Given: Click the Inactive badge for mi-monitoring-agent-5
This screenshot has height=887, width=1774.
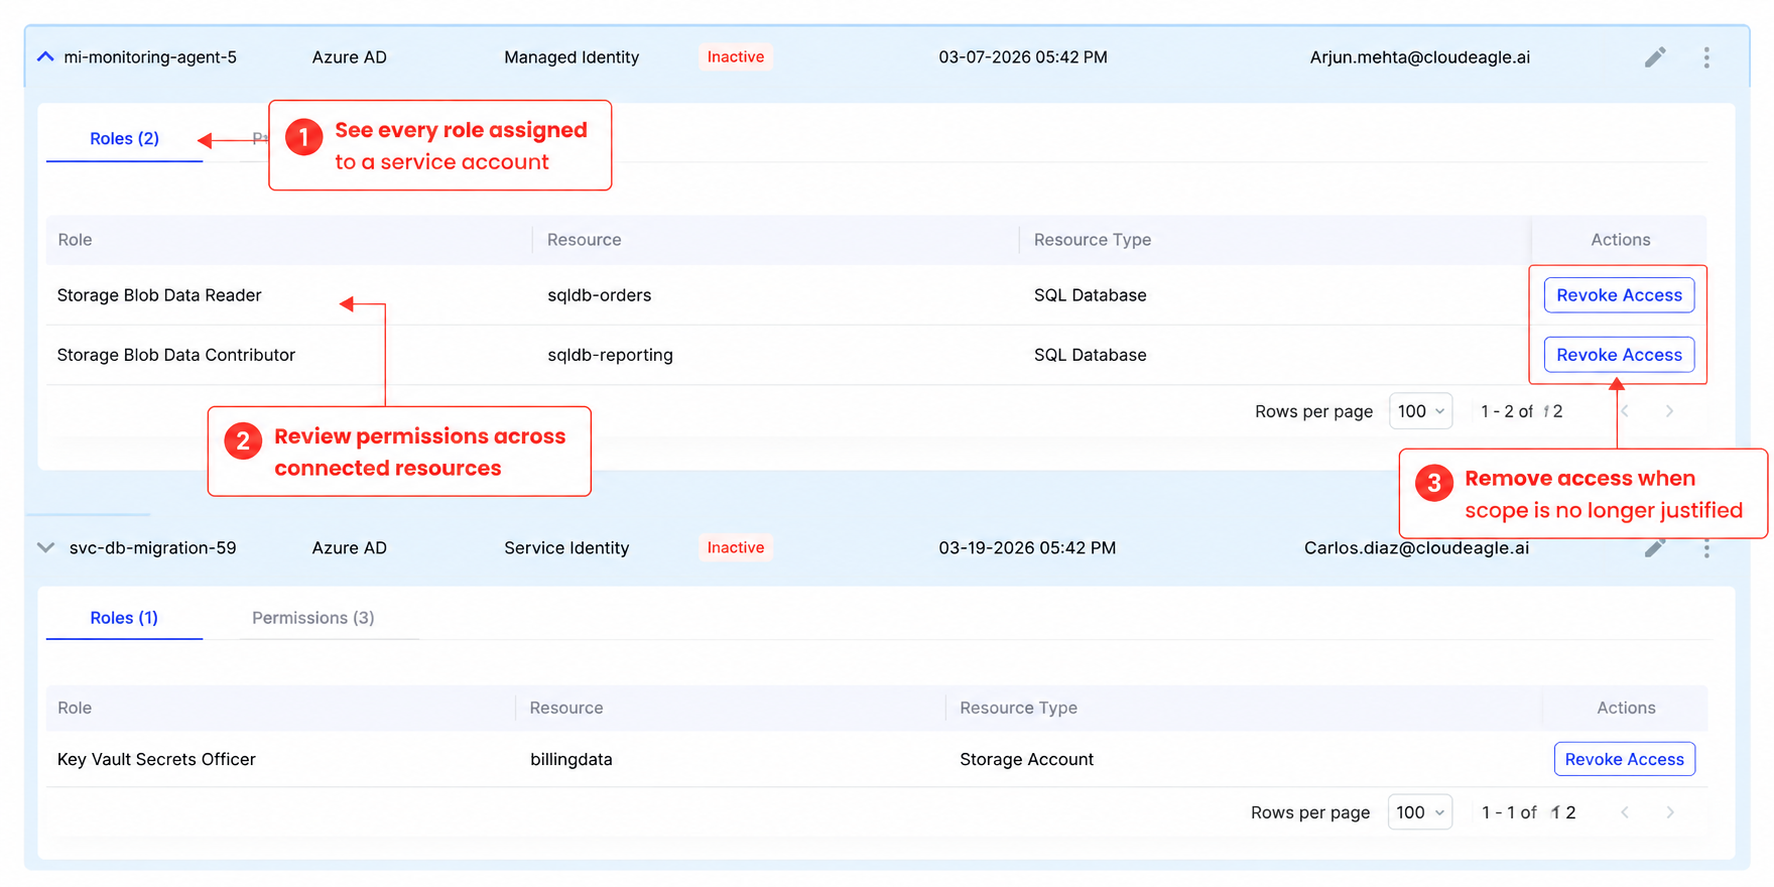Looking at the screenshot, I should click(735, 57).
